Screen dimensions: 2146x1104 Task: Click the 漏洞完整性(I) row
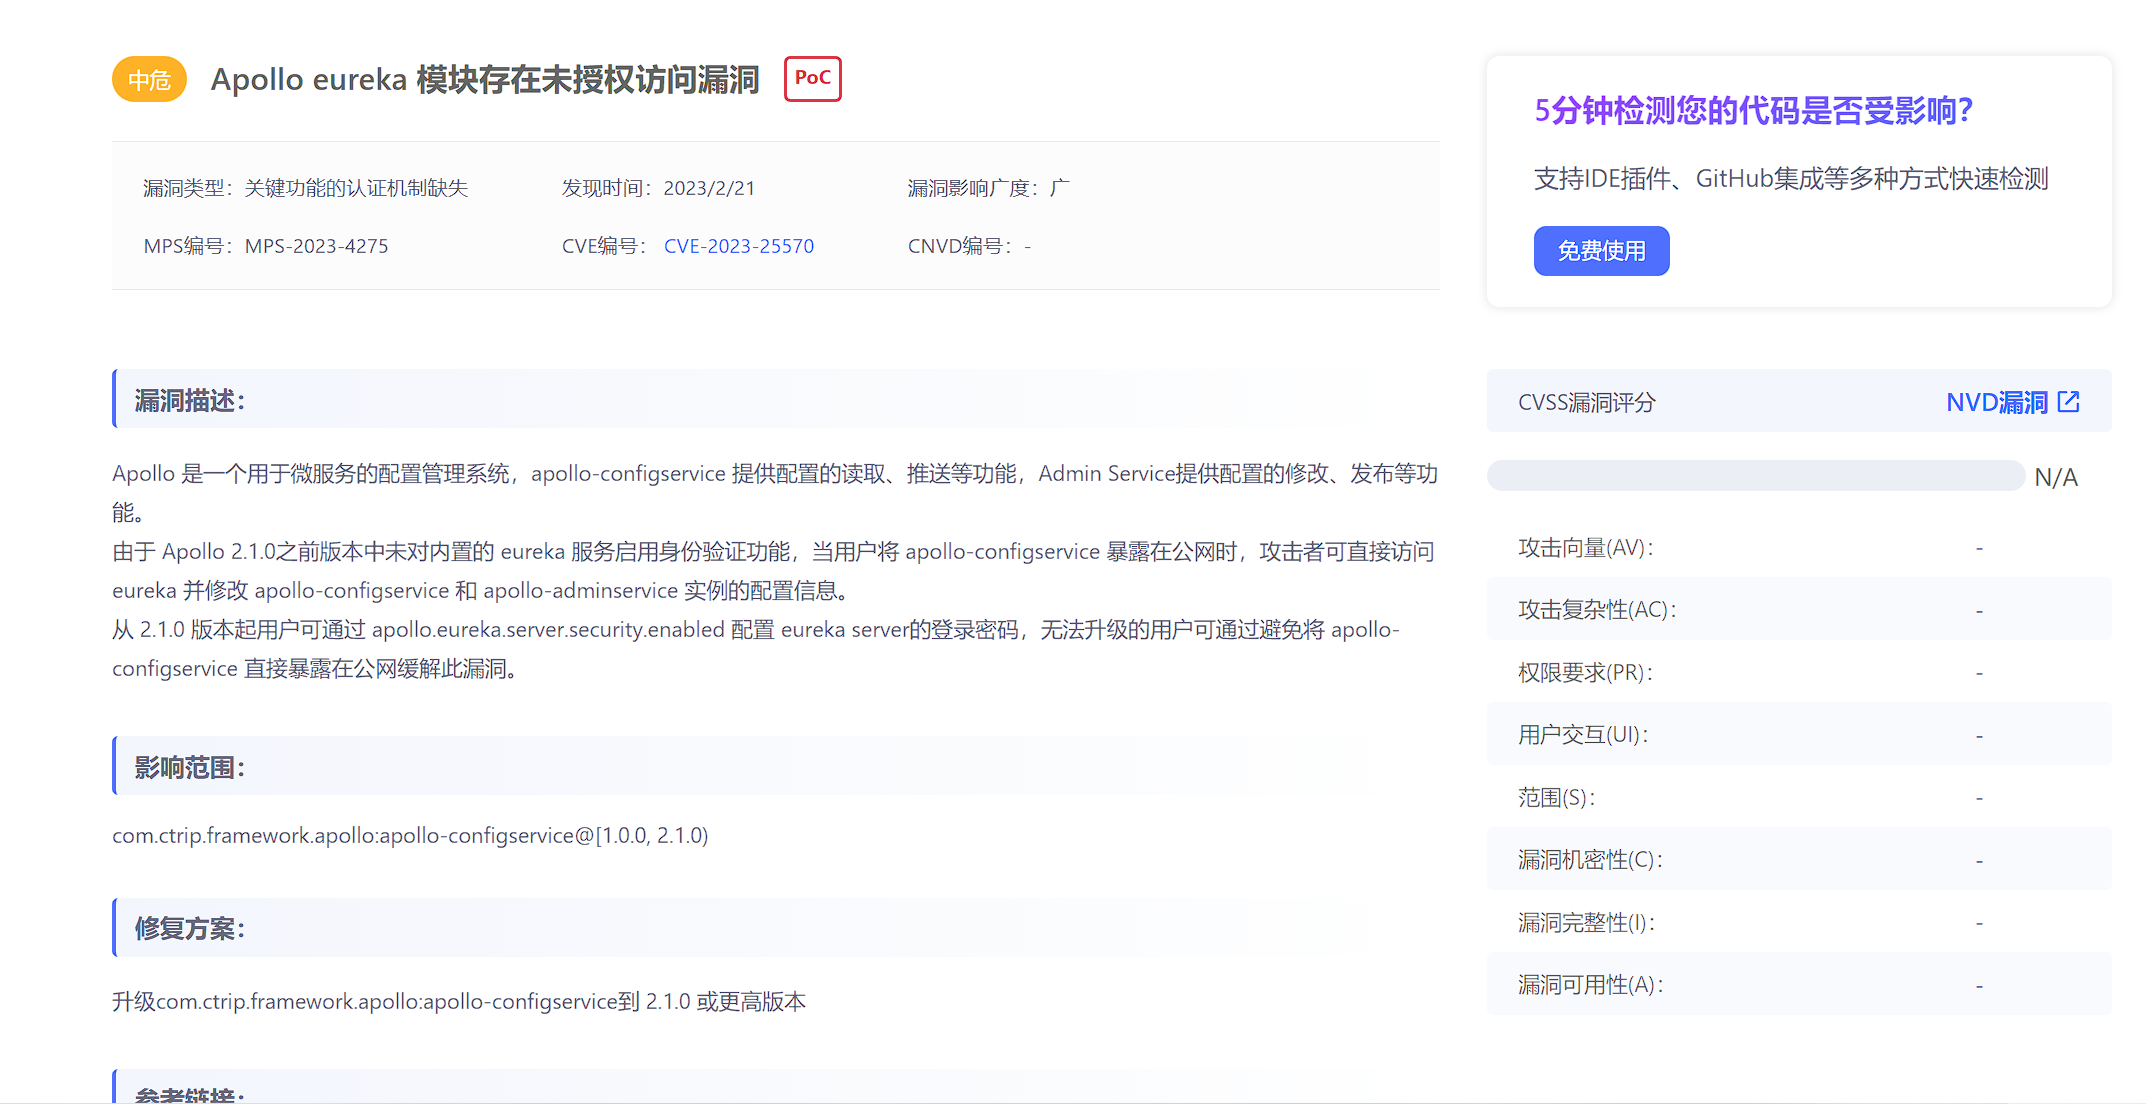pos(1799,923)
